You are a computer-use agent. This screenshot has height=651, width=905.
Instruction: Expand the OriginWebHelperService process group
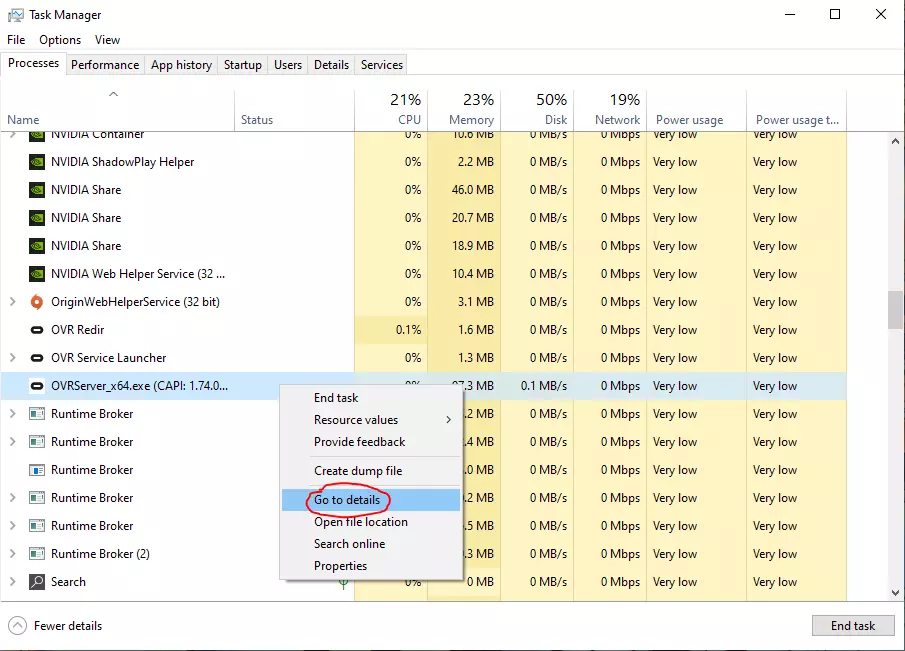click(x=12, y=302)
